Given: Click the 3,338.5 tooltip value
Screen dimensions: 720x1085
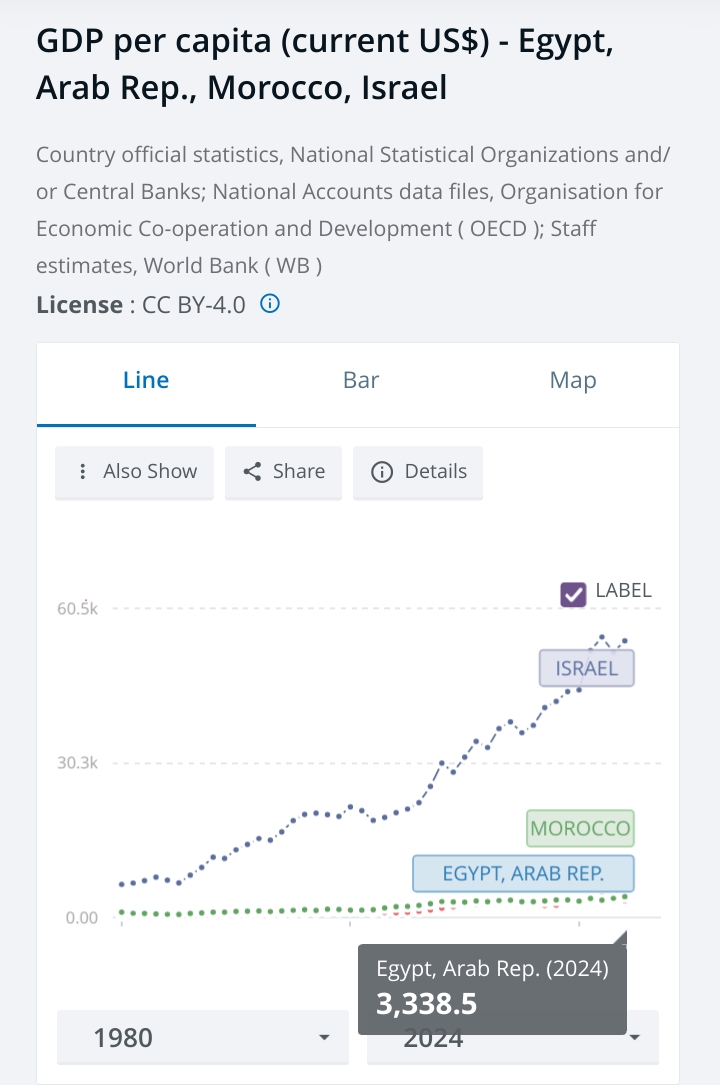Looking at the screenshot, I should pos(427,1003).
